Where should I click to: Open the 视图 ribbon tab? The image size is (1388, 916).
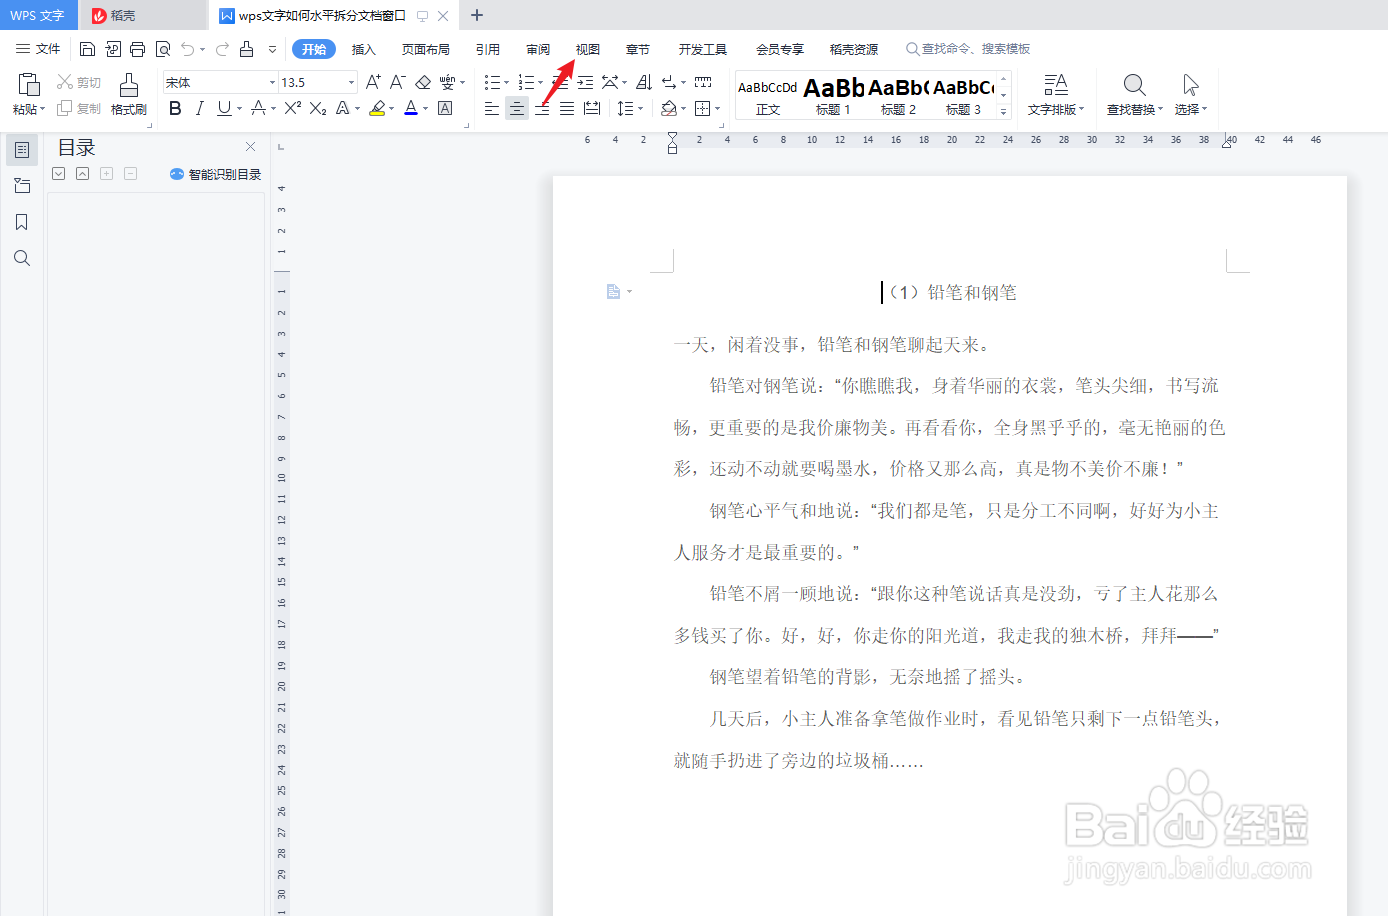click(x=587, y=48)
